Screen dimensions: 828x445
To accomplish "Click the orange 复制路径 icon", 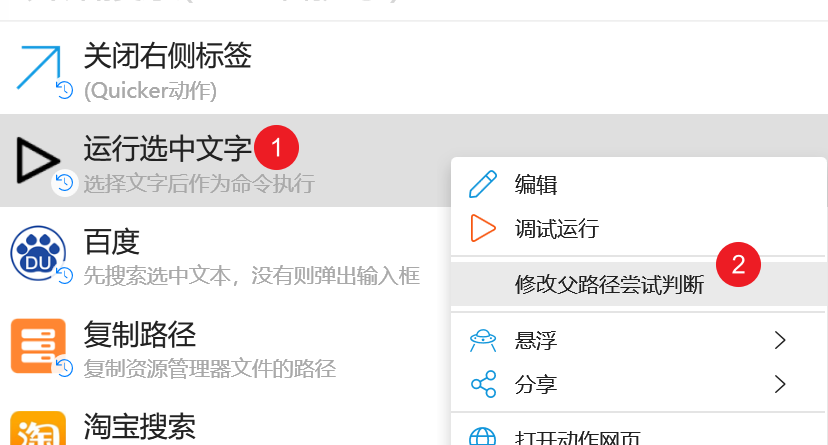I will pos(38,346).
